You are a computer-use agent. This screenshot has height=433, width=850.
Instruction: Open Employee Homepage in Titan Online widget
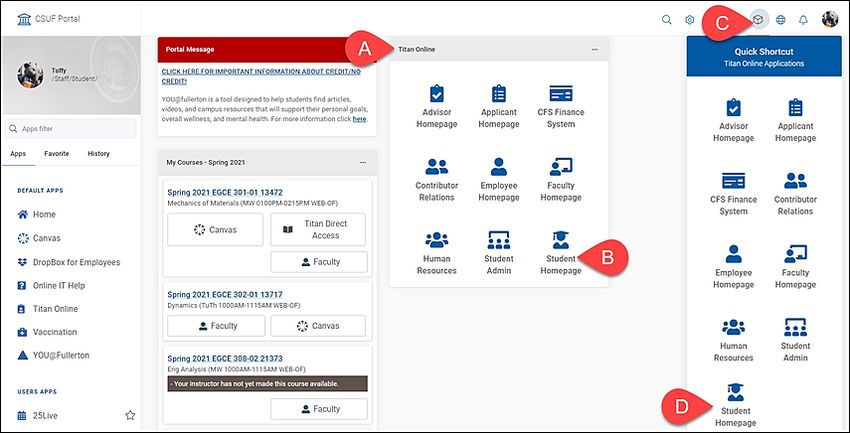[499, 179]
